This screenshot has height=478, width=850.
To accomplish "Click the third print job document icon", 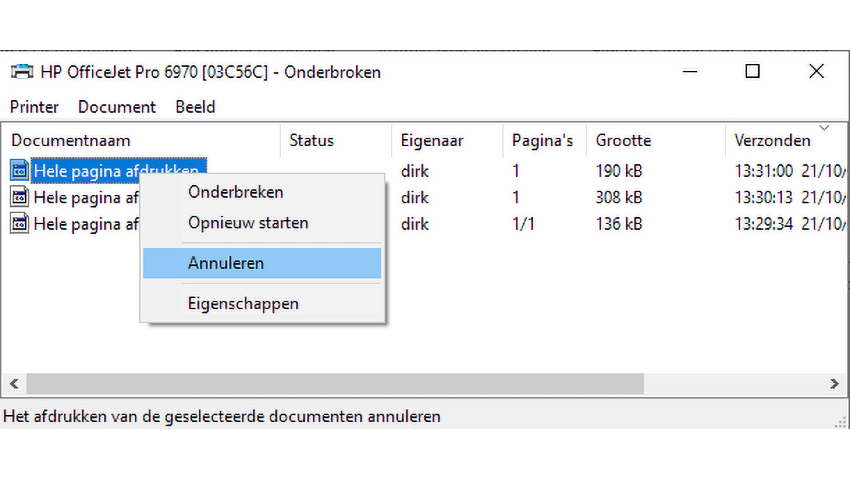I will (x=20, y=224).
